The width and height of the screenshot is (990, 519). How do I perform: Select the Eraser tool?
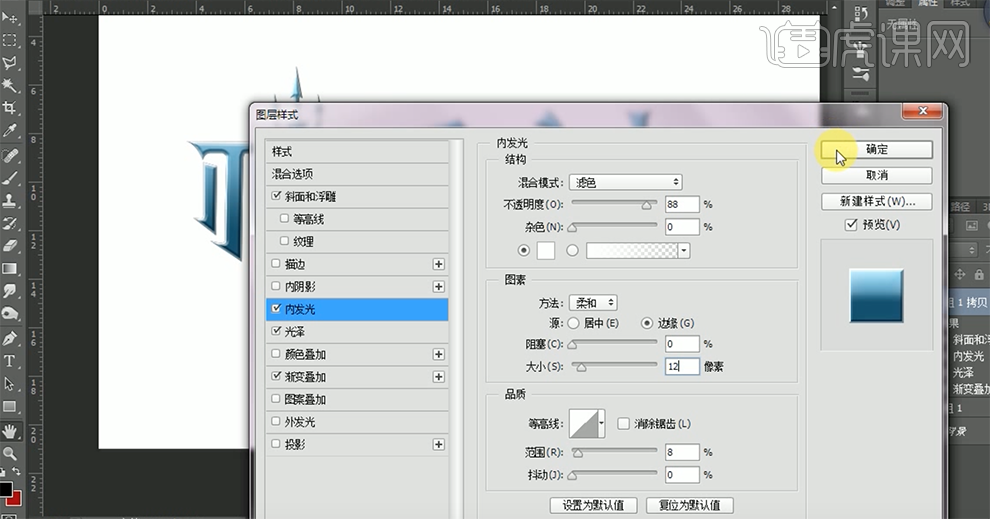(x=9, y=246)
